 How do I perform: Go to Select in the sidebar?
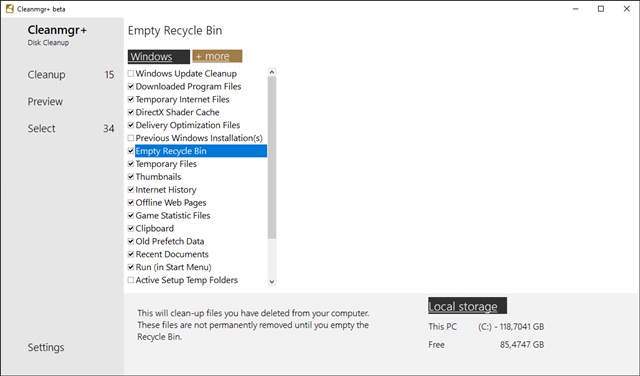pyautogui.click(x=41, y=129)
